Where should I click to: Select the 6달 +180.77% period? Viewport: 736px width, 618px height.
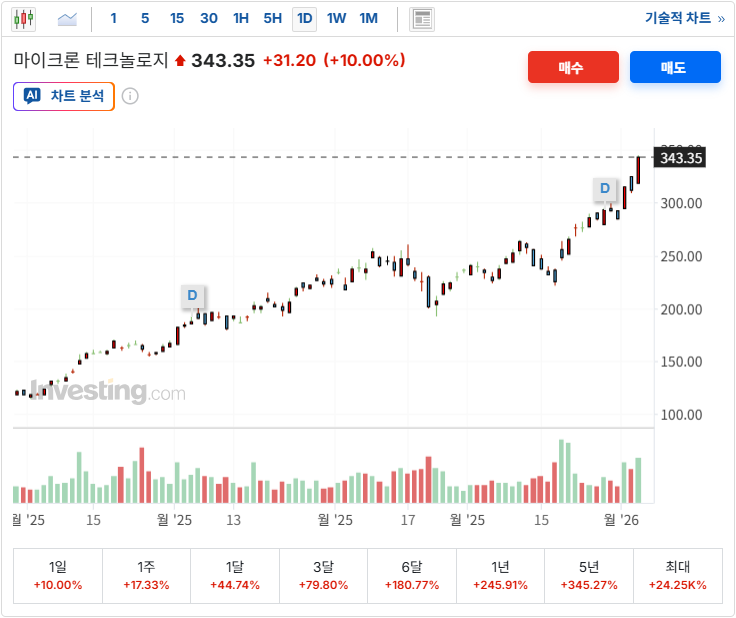point(412,576)
